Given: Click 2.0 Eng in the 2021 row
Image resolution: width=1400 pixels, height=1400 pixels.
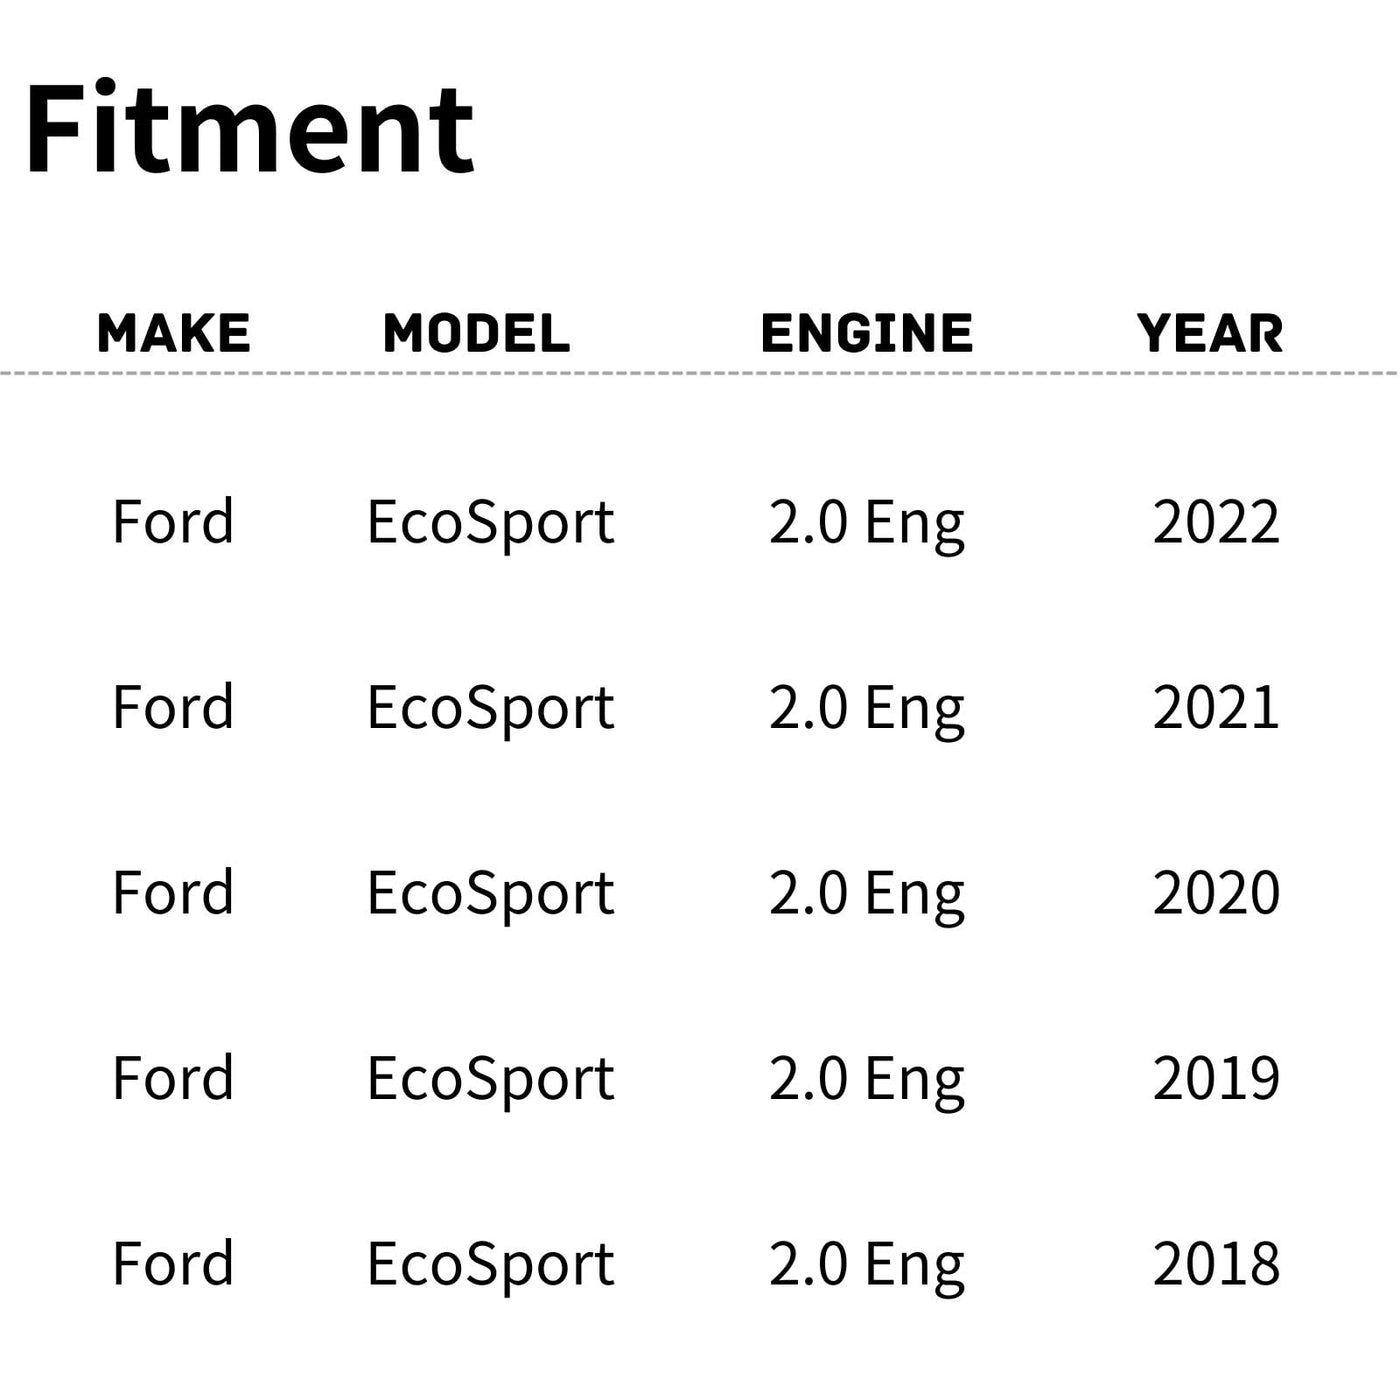Looking at the screenshot, I should coord(867,708).
